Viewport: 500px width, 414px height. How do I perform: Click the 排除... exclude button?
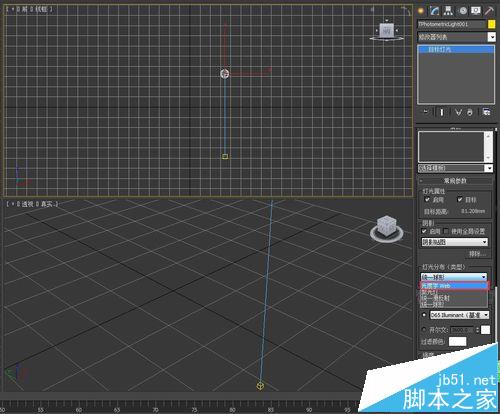click(x=477, y=254)
